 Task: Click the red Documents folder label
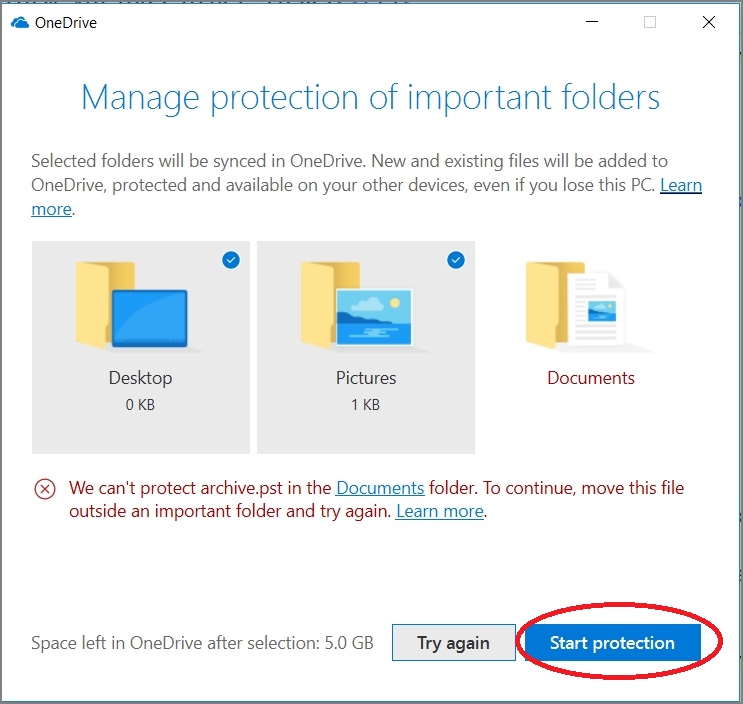click(x=591, y=378)
